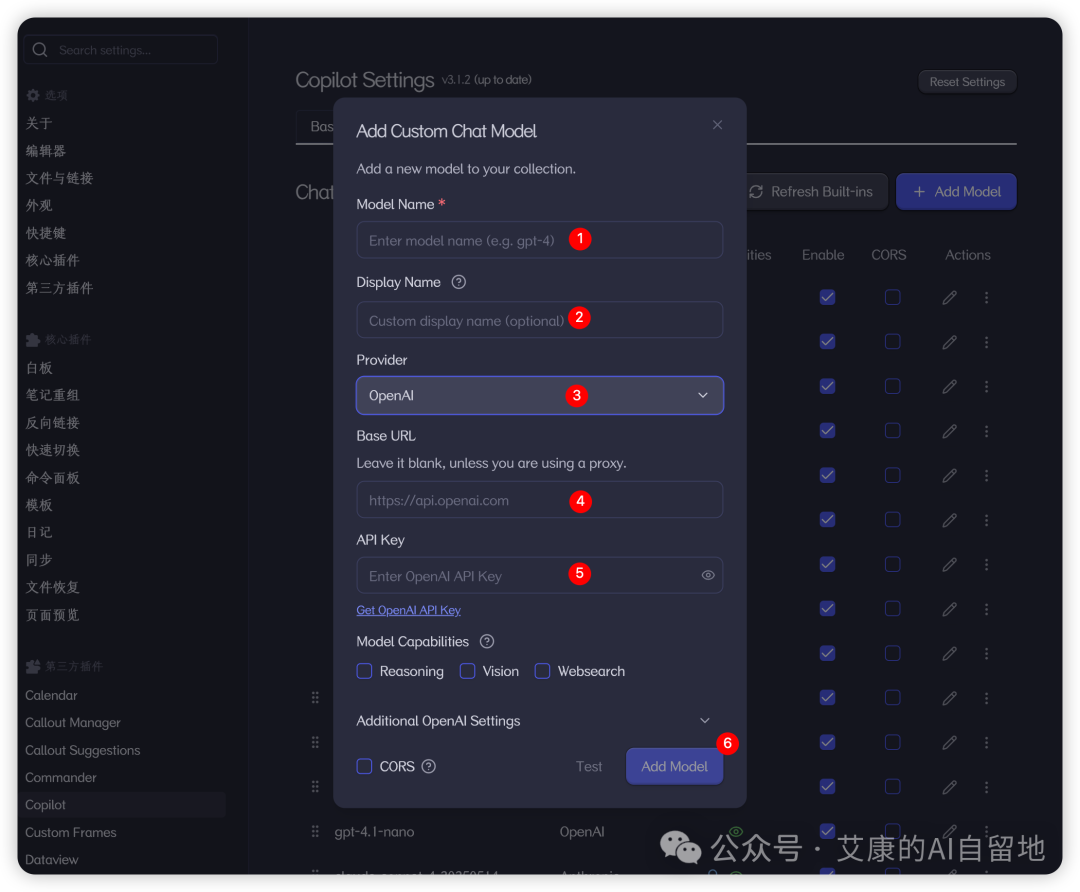Open Commander plugin settings
1080x892 pixels.
pyautogui.click(x=61, y=778)
